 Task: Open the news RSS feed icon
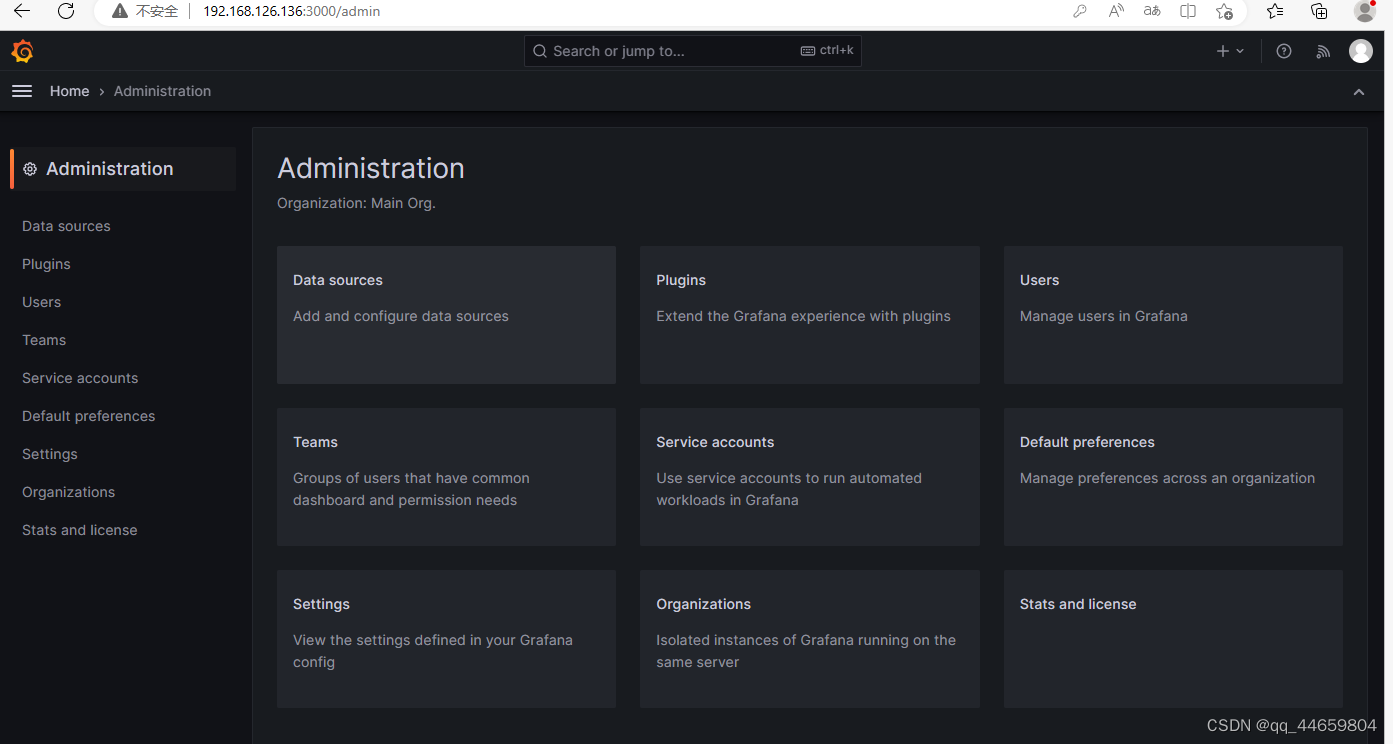pyautogui.click(x=1323, y=51)
